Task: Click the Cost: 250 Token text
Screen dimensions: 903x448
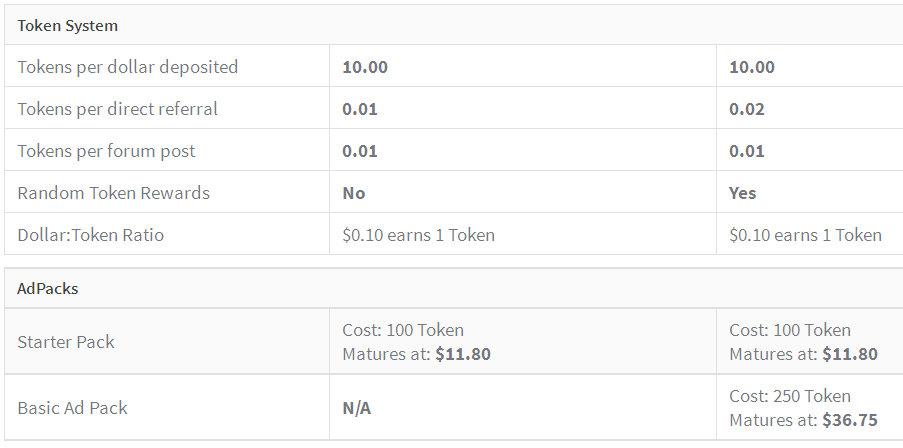Action: (790, 396)
